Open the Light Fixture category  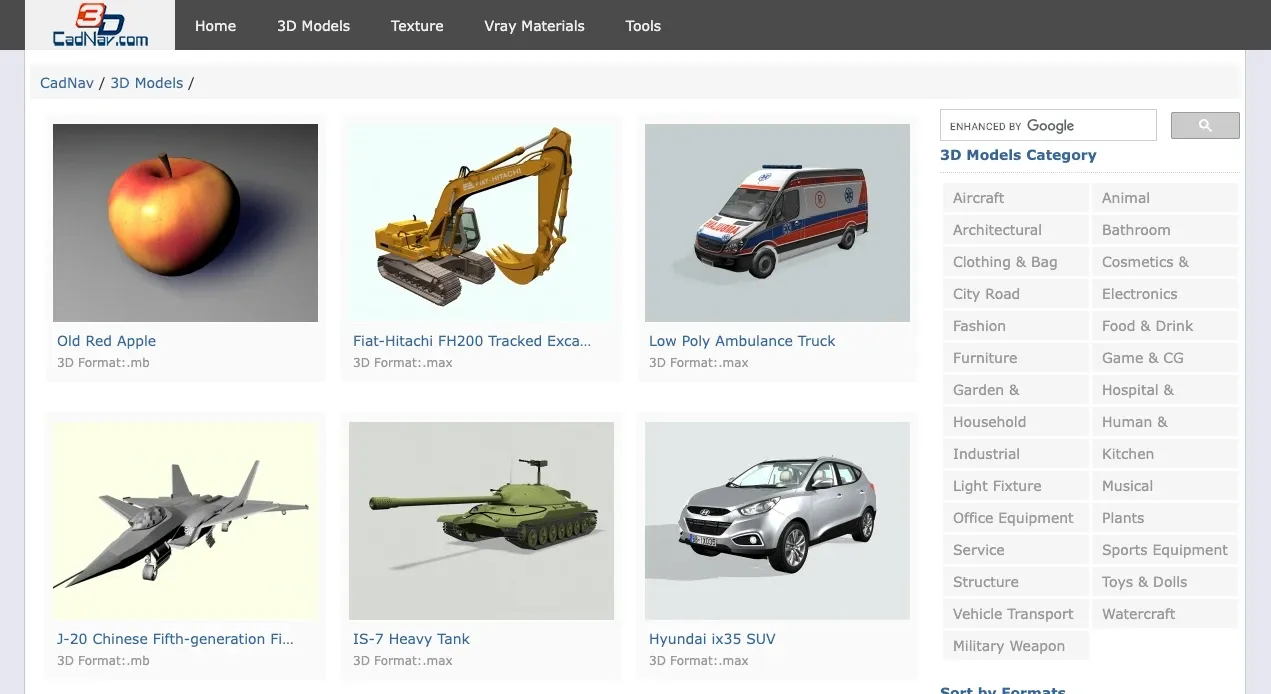(x=1015, y=486)
